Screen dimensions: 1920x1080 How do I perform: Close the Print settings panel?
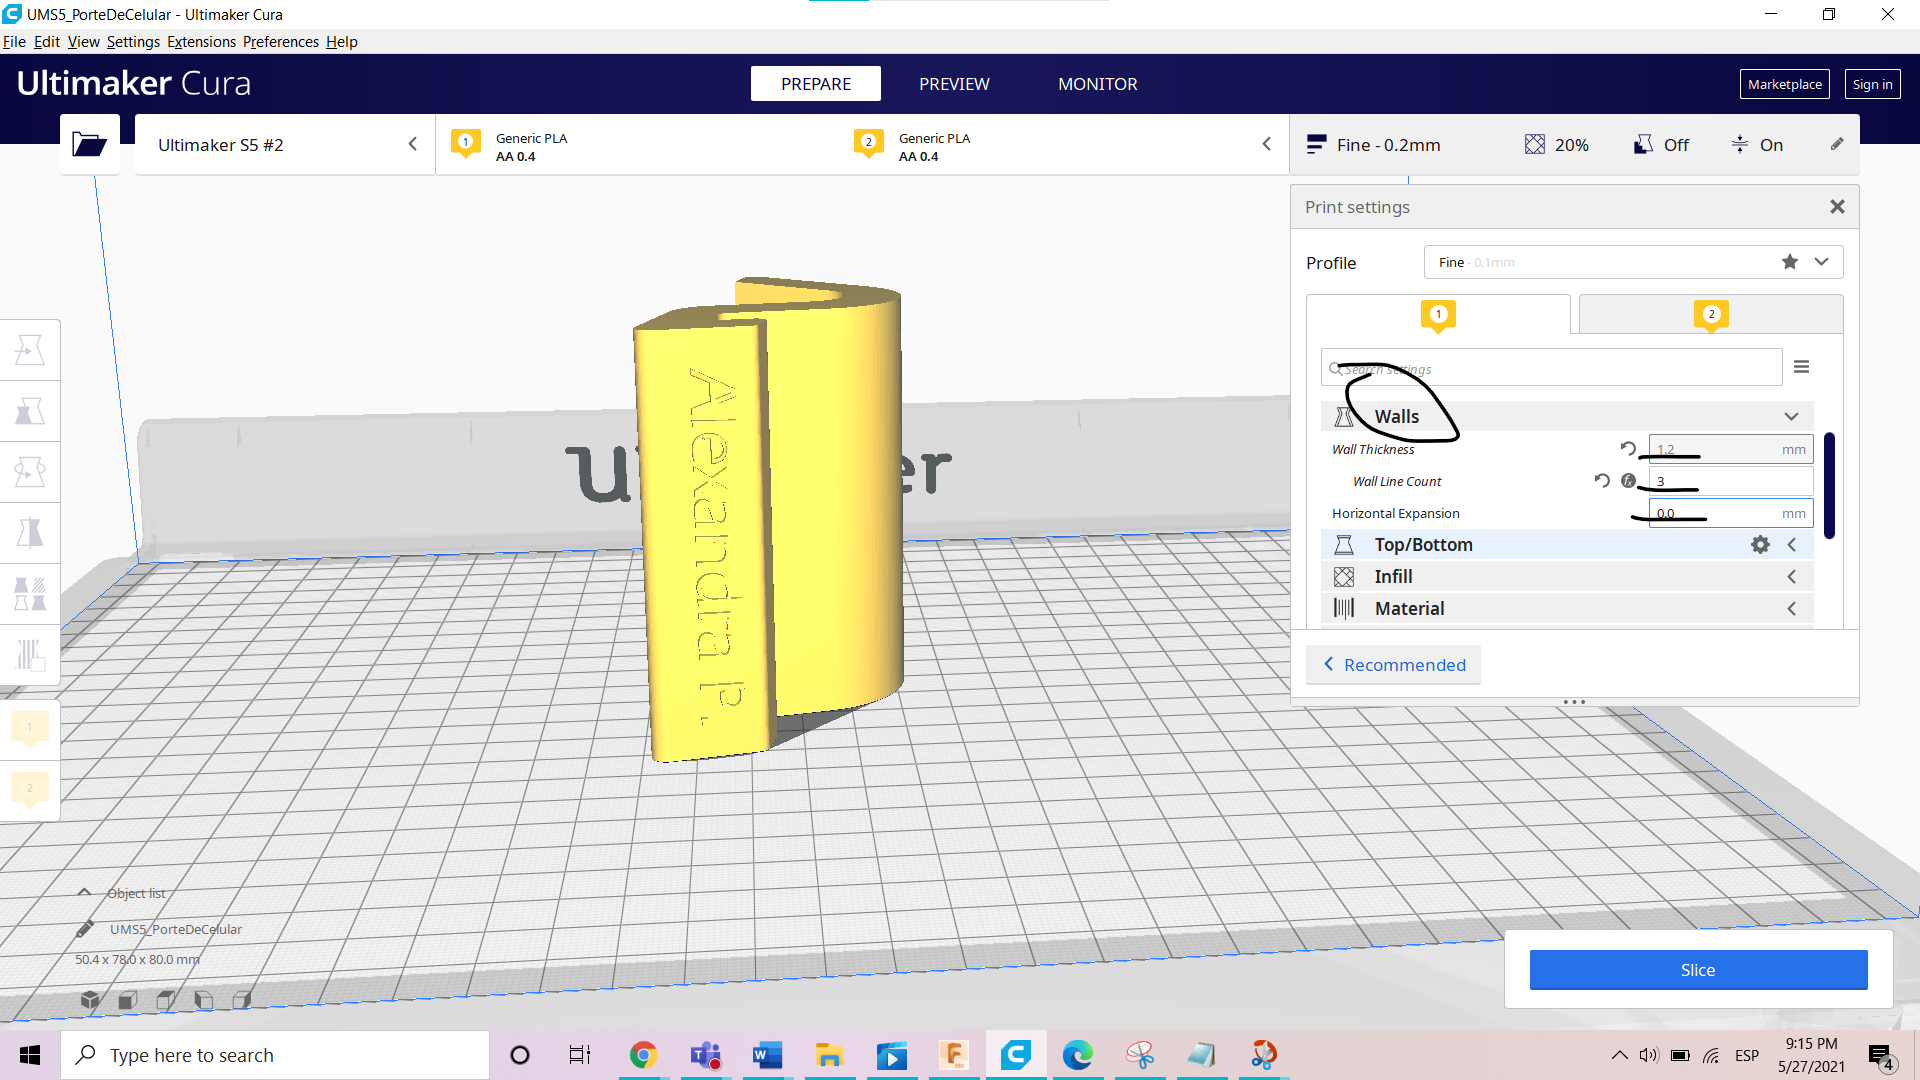[x=1837, y=207]
